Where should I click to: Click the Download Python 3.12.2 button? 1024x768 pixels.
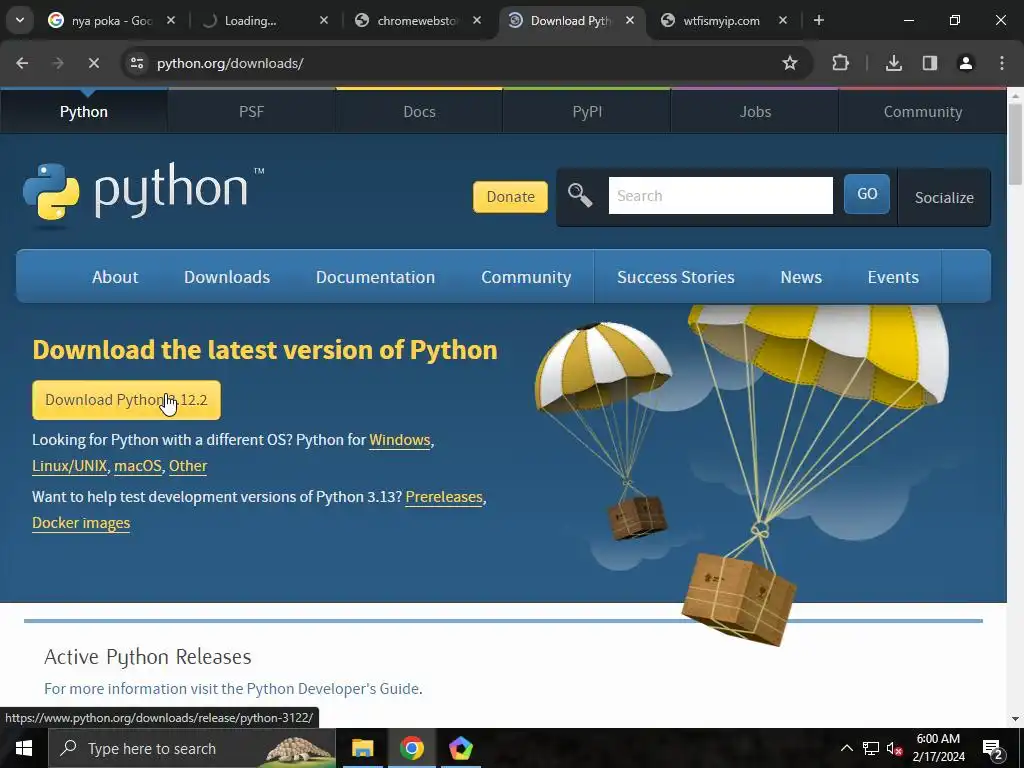126,400
